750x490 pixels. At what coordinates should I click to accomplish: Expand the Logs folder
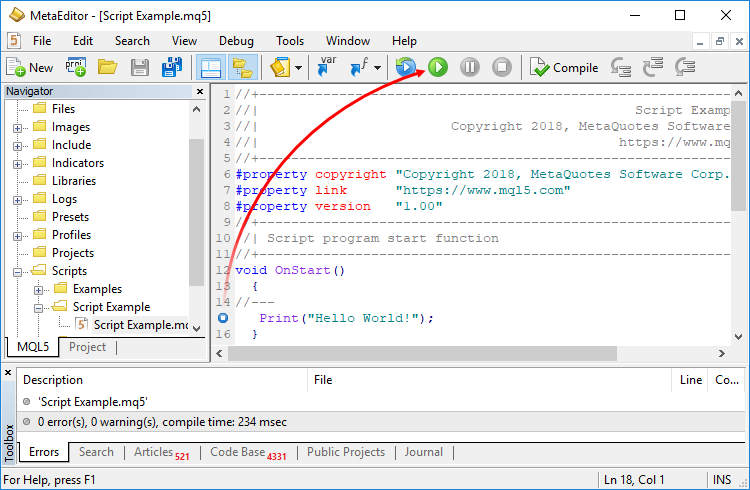point(18,200)
